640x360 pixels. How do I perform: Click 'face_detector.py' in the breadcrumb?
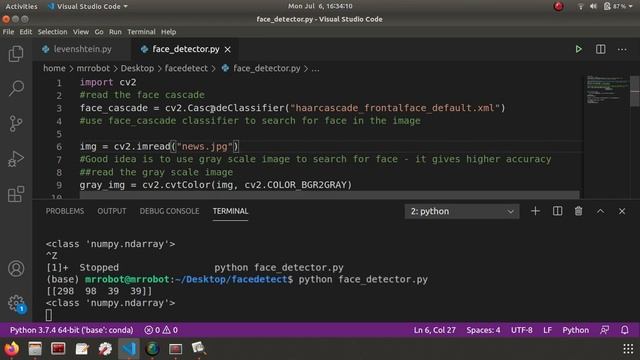click(266, 69)
